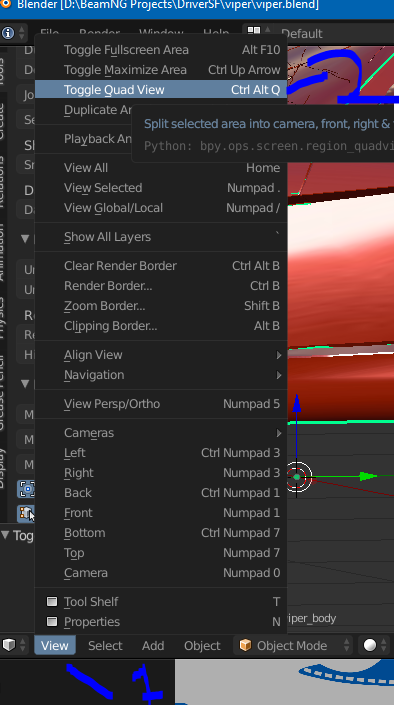Open the Add menu in header
The width and height of the screenshot is (399, 705).
(153, 646)
